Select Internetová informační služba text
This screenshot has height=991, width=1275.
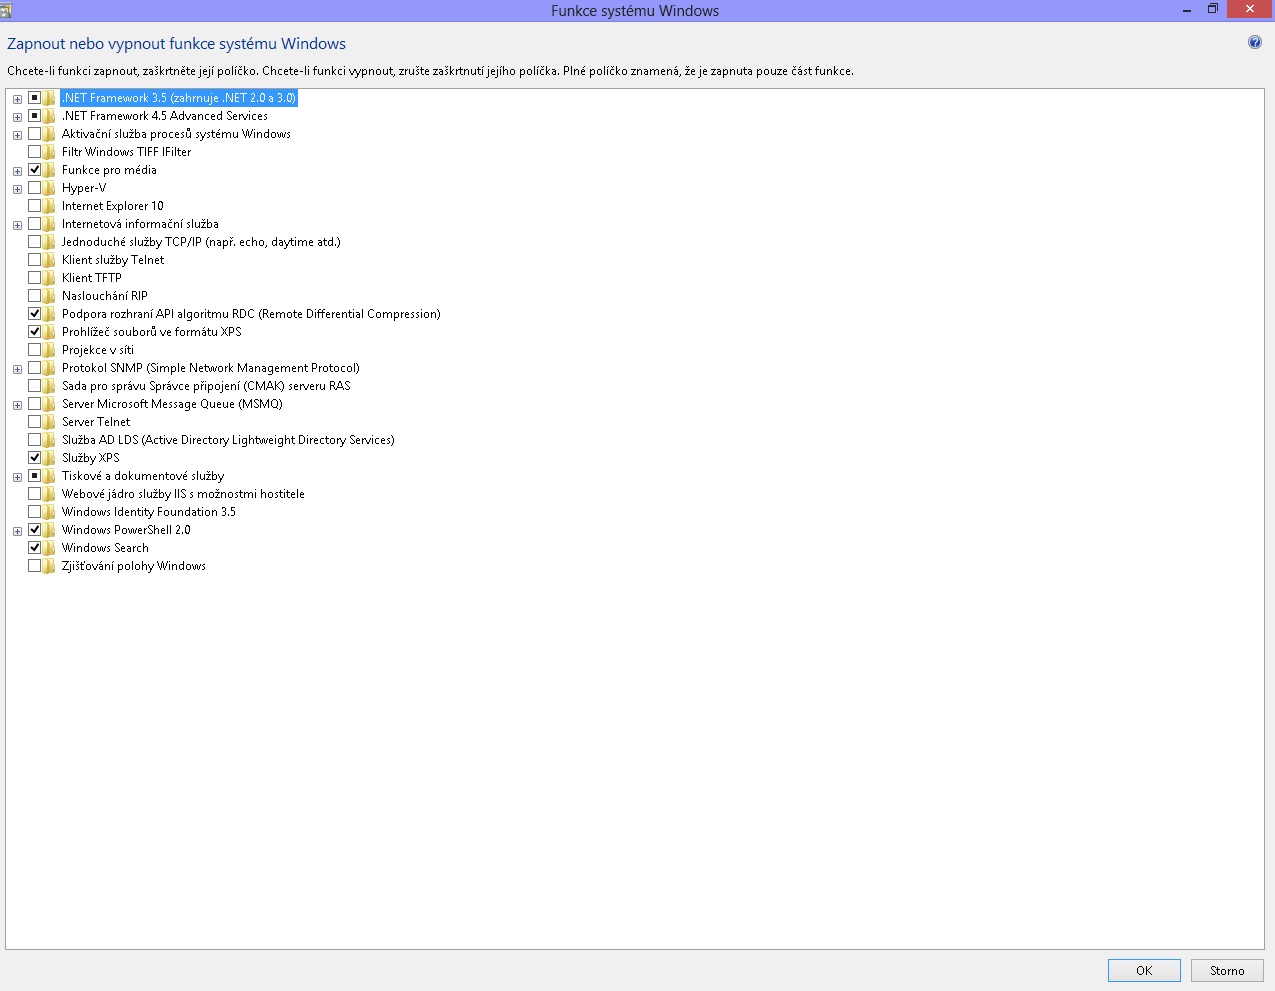tap(140, 224)
